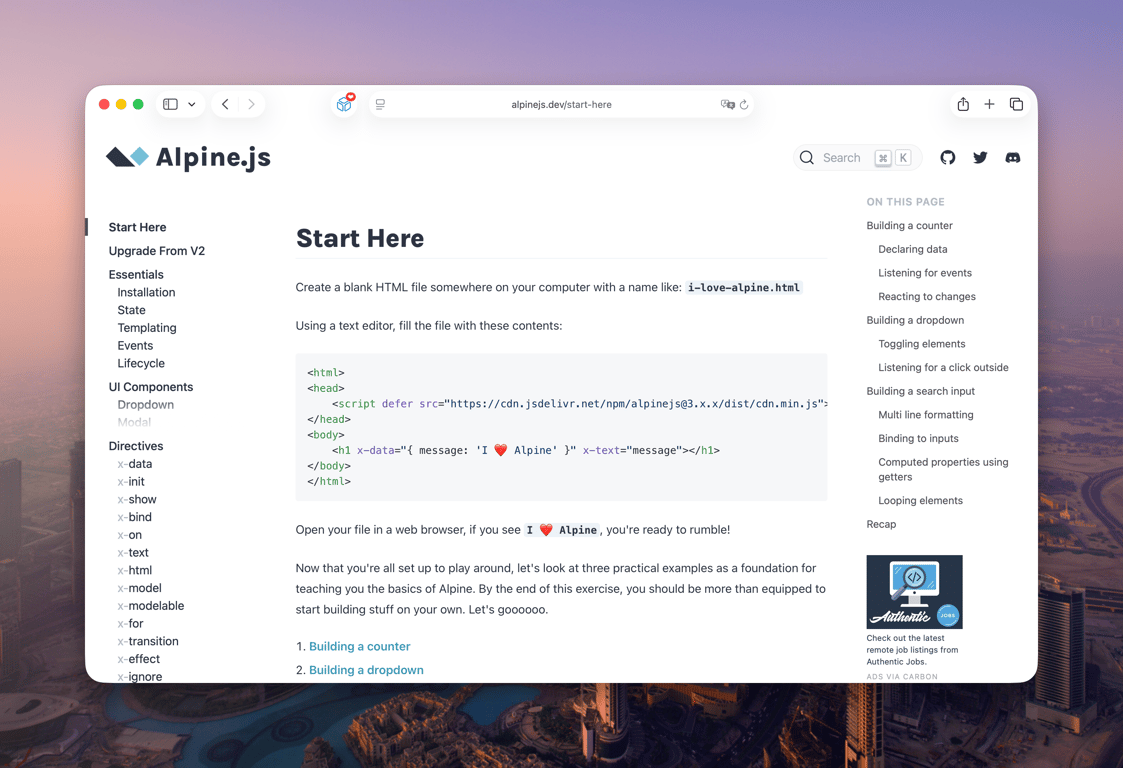Open the x-for directive page

pos(130,623)
